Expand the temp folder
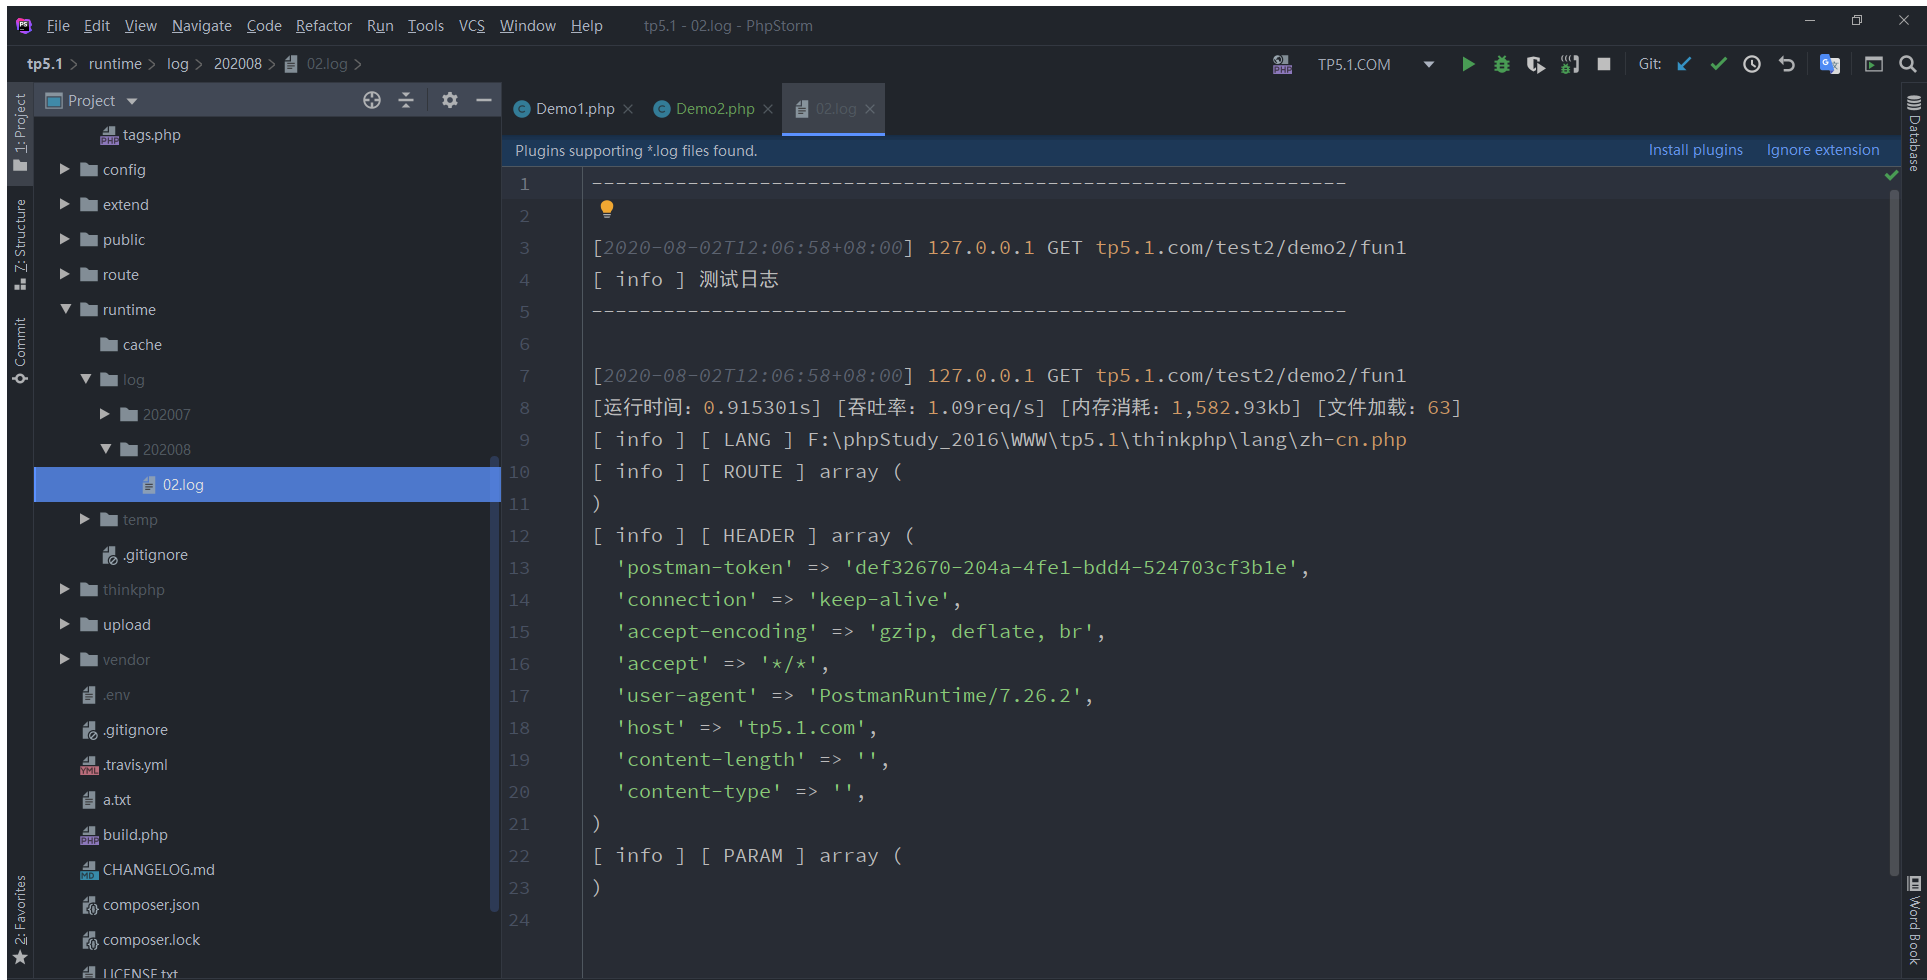 click(x=84, y=519)
